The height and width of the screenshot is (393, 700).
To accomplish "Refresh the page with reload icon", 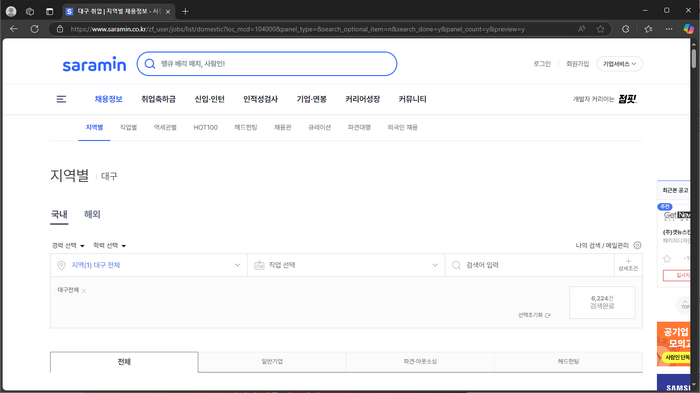I will pos(34,29).
